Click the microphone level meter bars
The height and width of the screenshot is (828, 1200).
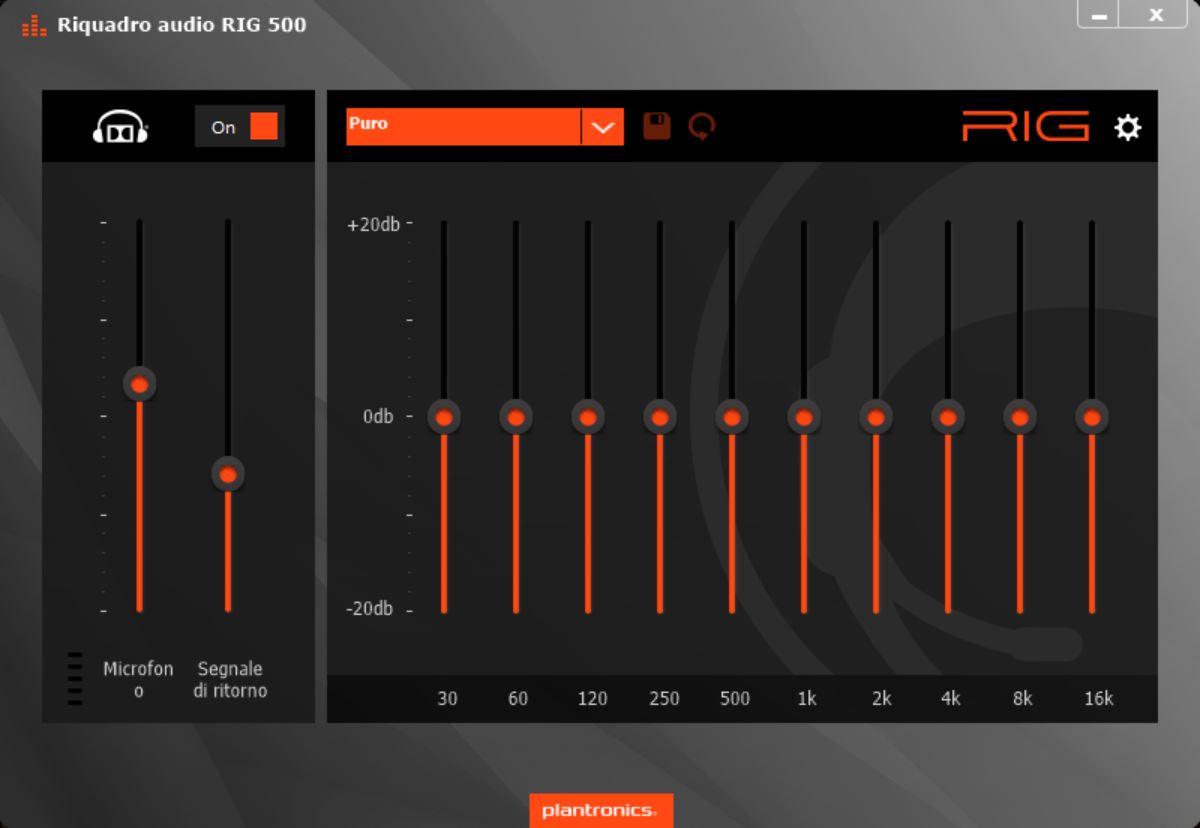75,679
